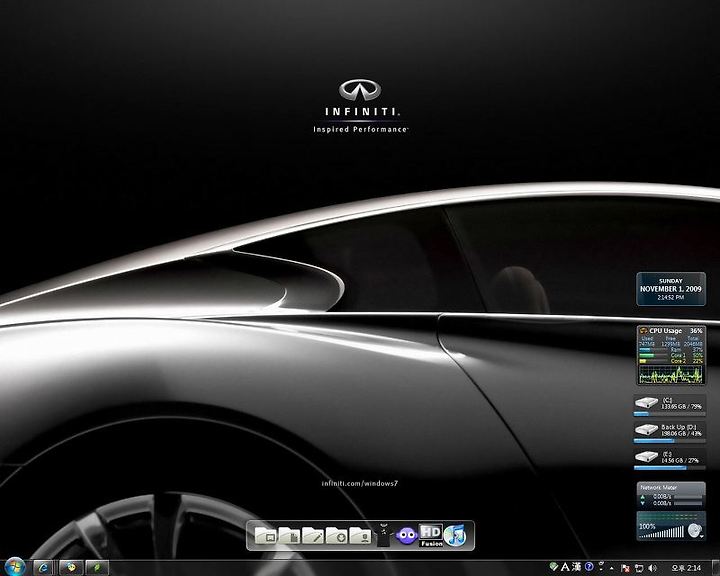The width and height of the screenshot is (720, 576).
Task: Launch the purple googly-eyed face app
Action: (406, 536)
